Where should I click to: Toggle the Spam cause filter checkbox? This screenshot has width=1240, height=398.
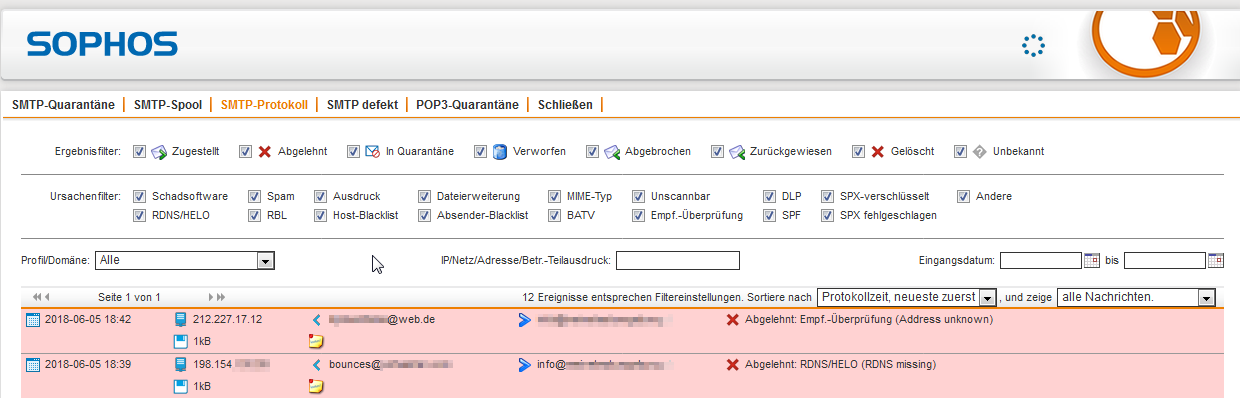[255, 196]
